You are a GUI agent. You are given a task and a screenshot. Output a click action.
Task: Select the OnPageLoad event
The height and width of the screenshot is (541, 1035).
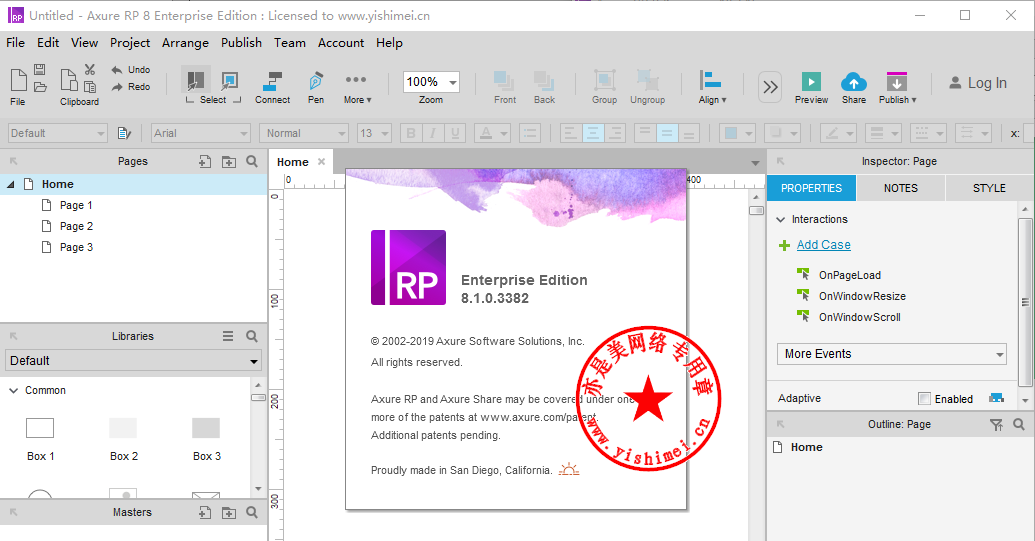coord(849,275)
